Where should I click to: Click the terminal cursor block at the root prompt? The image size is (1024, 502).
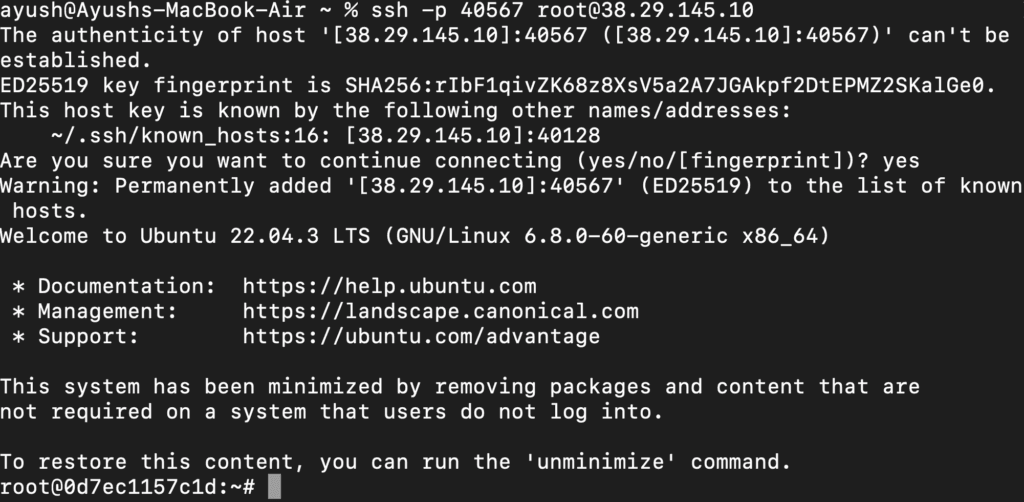[x=274, y=487]
